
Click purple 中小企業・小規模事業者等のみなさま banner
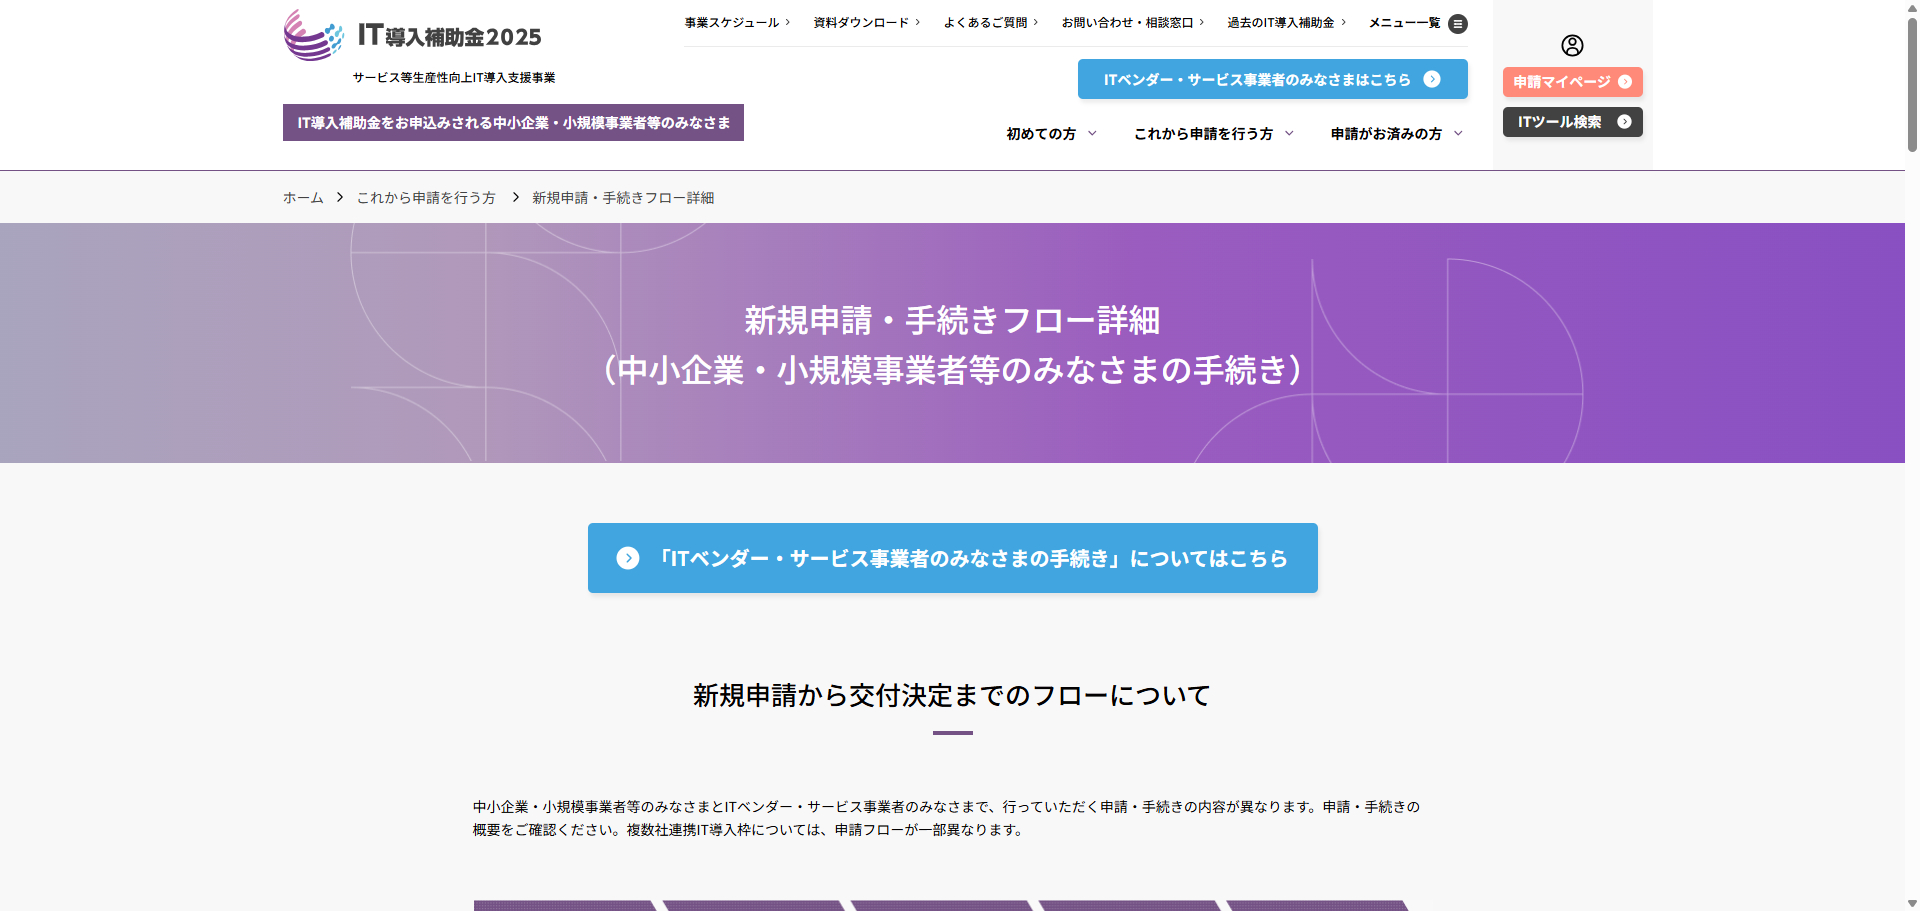513,123
